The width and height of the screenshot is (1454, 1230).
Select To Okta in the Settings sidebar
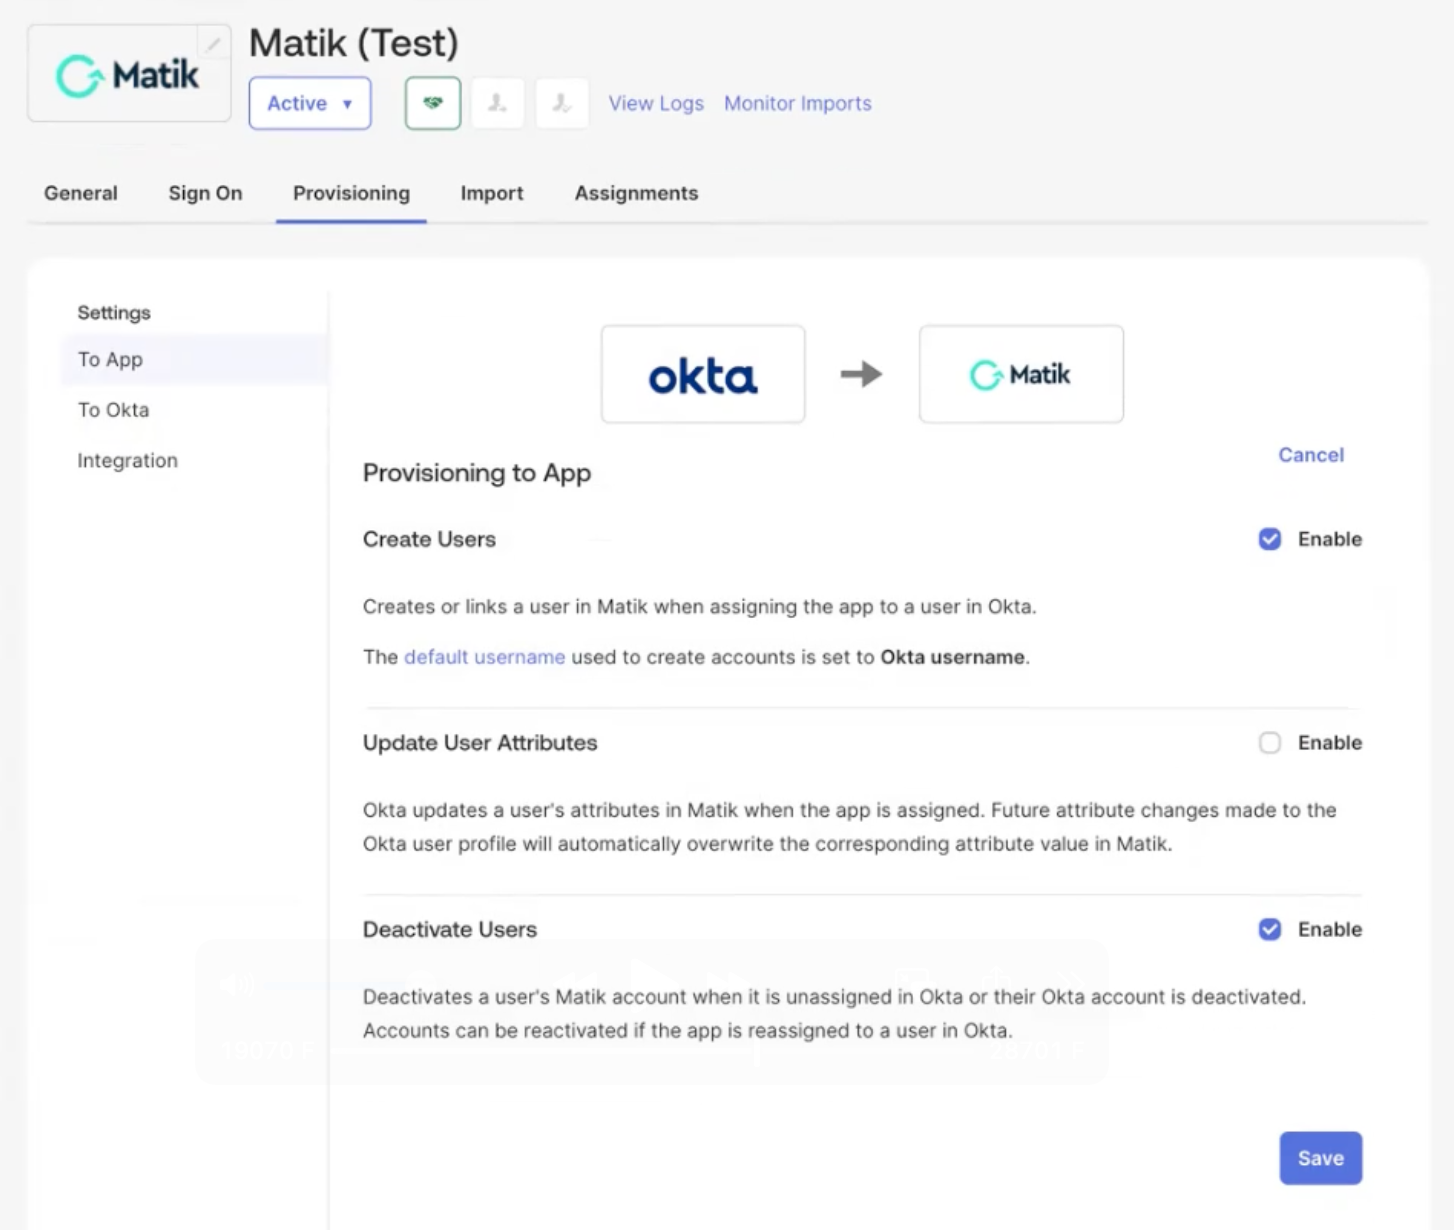(113, 410)
